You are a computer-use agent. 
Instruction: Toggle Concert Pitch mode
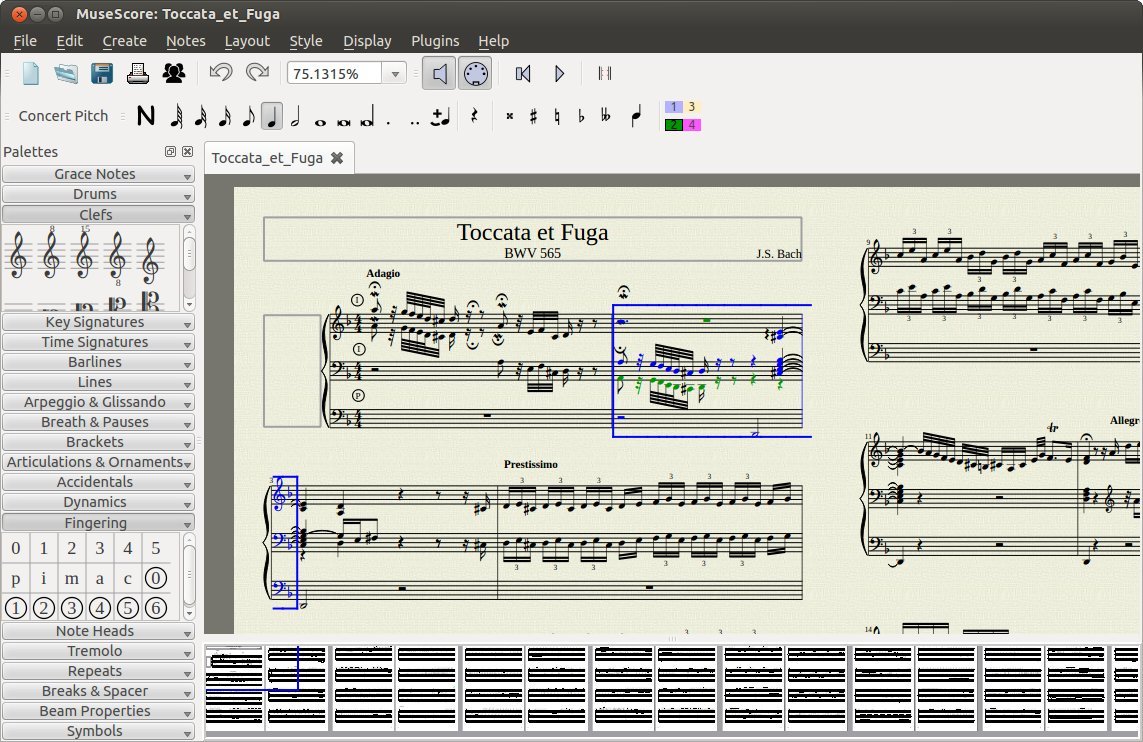pyautogui.click(x=62, y=116)
